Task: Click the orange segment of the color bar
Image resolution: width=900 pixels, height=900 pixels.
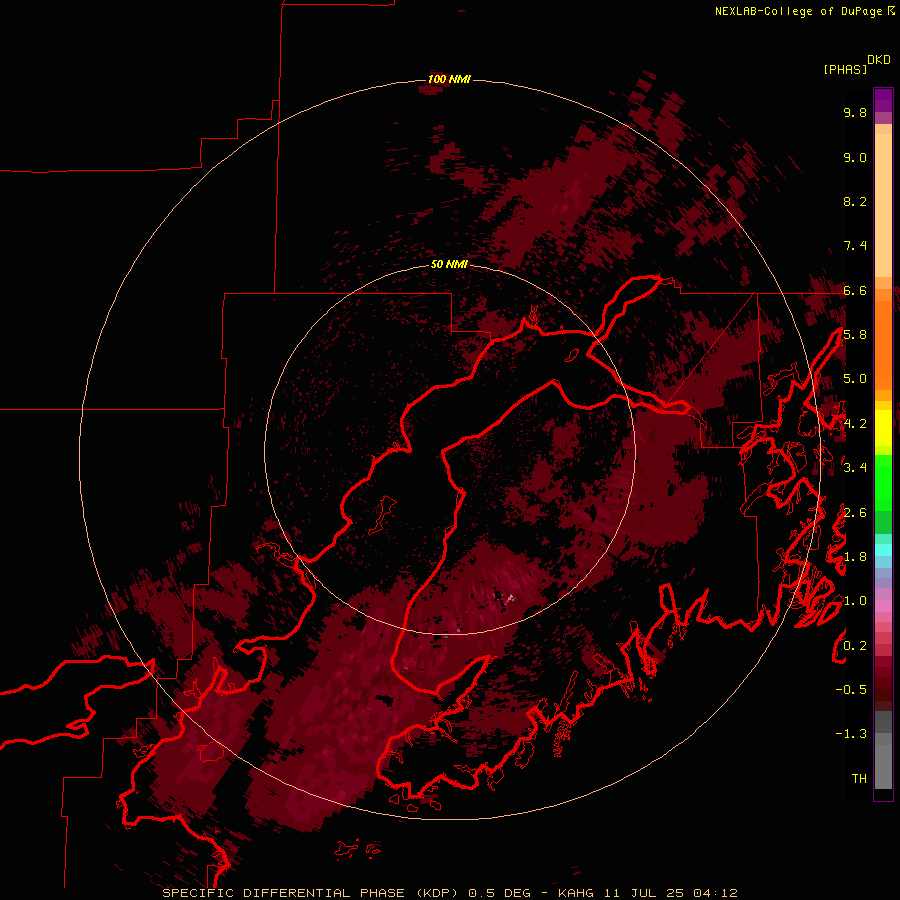Action: [x=883, y=346]
